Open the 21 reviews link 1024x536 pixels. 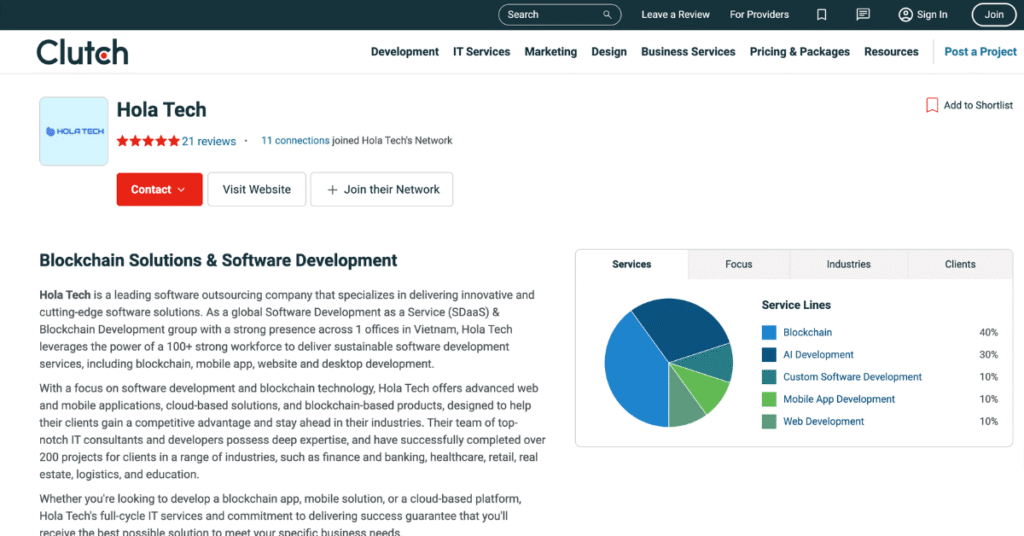point(209,141)
